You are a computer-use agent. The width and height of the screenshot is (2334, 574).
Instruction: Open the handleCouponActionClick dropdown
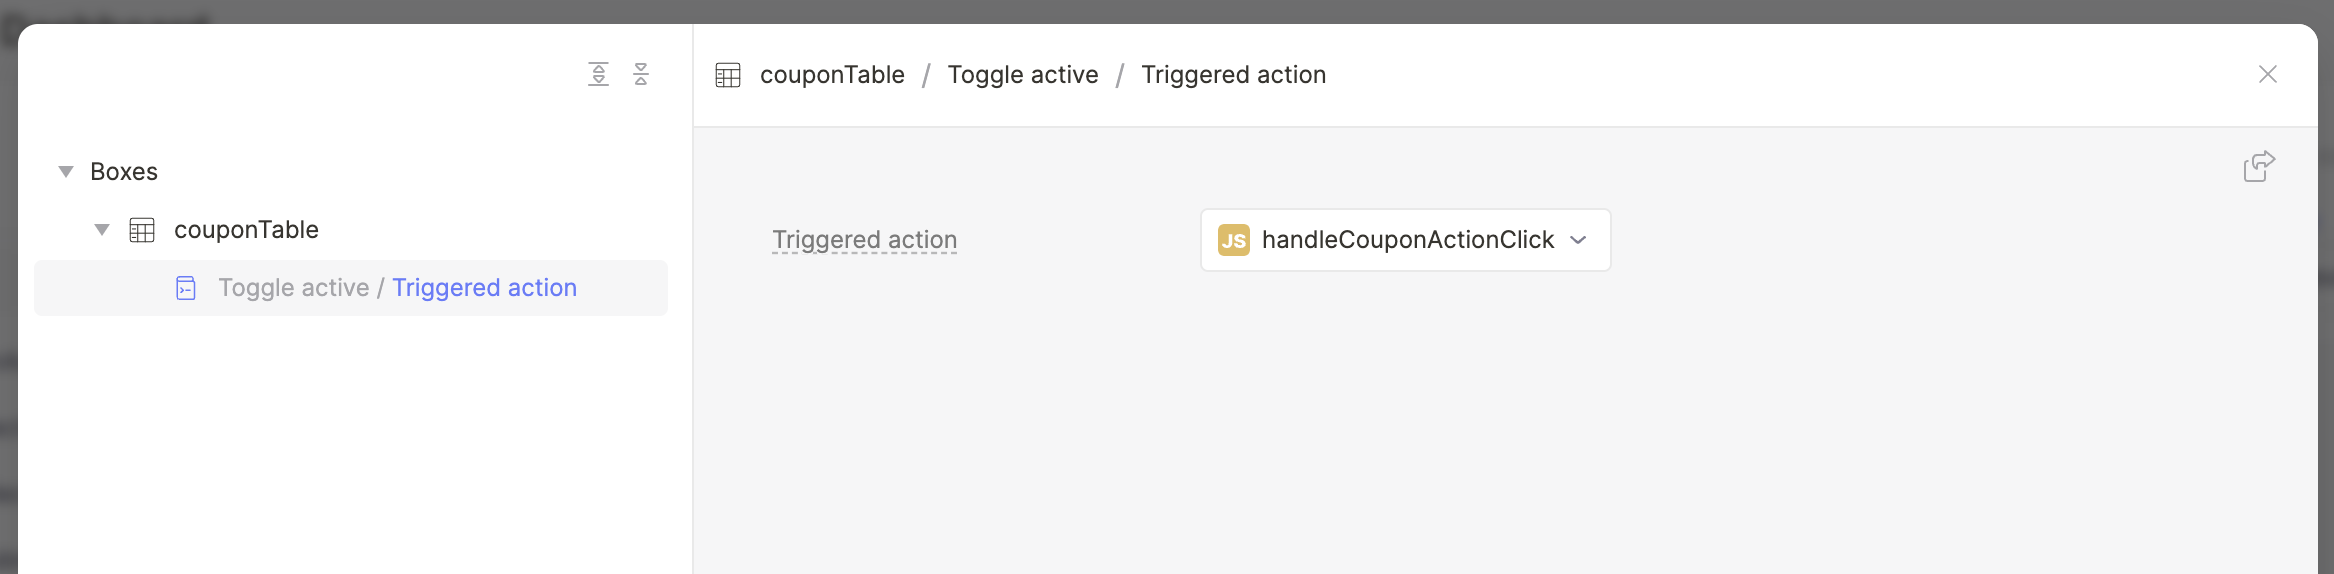point(1407,240)
